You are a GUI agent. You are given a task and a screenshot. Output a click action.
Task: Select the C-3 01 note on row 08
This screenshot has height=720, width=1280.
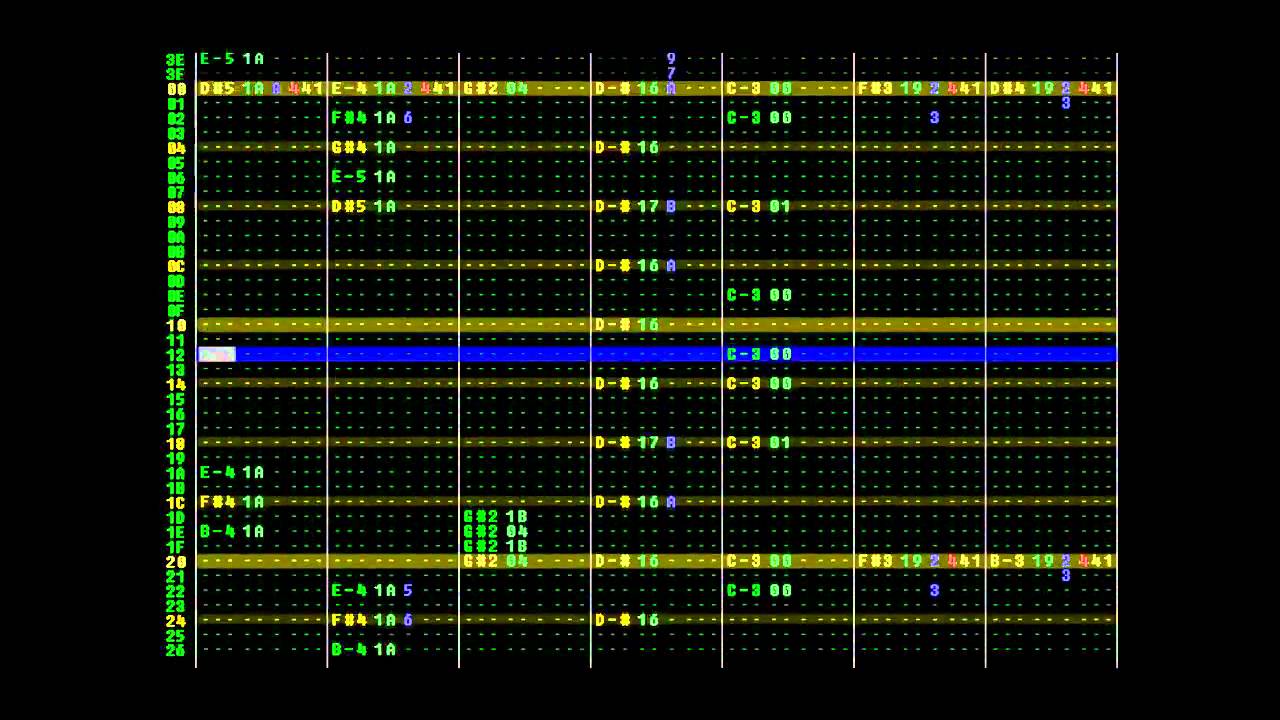pos(759,207)
